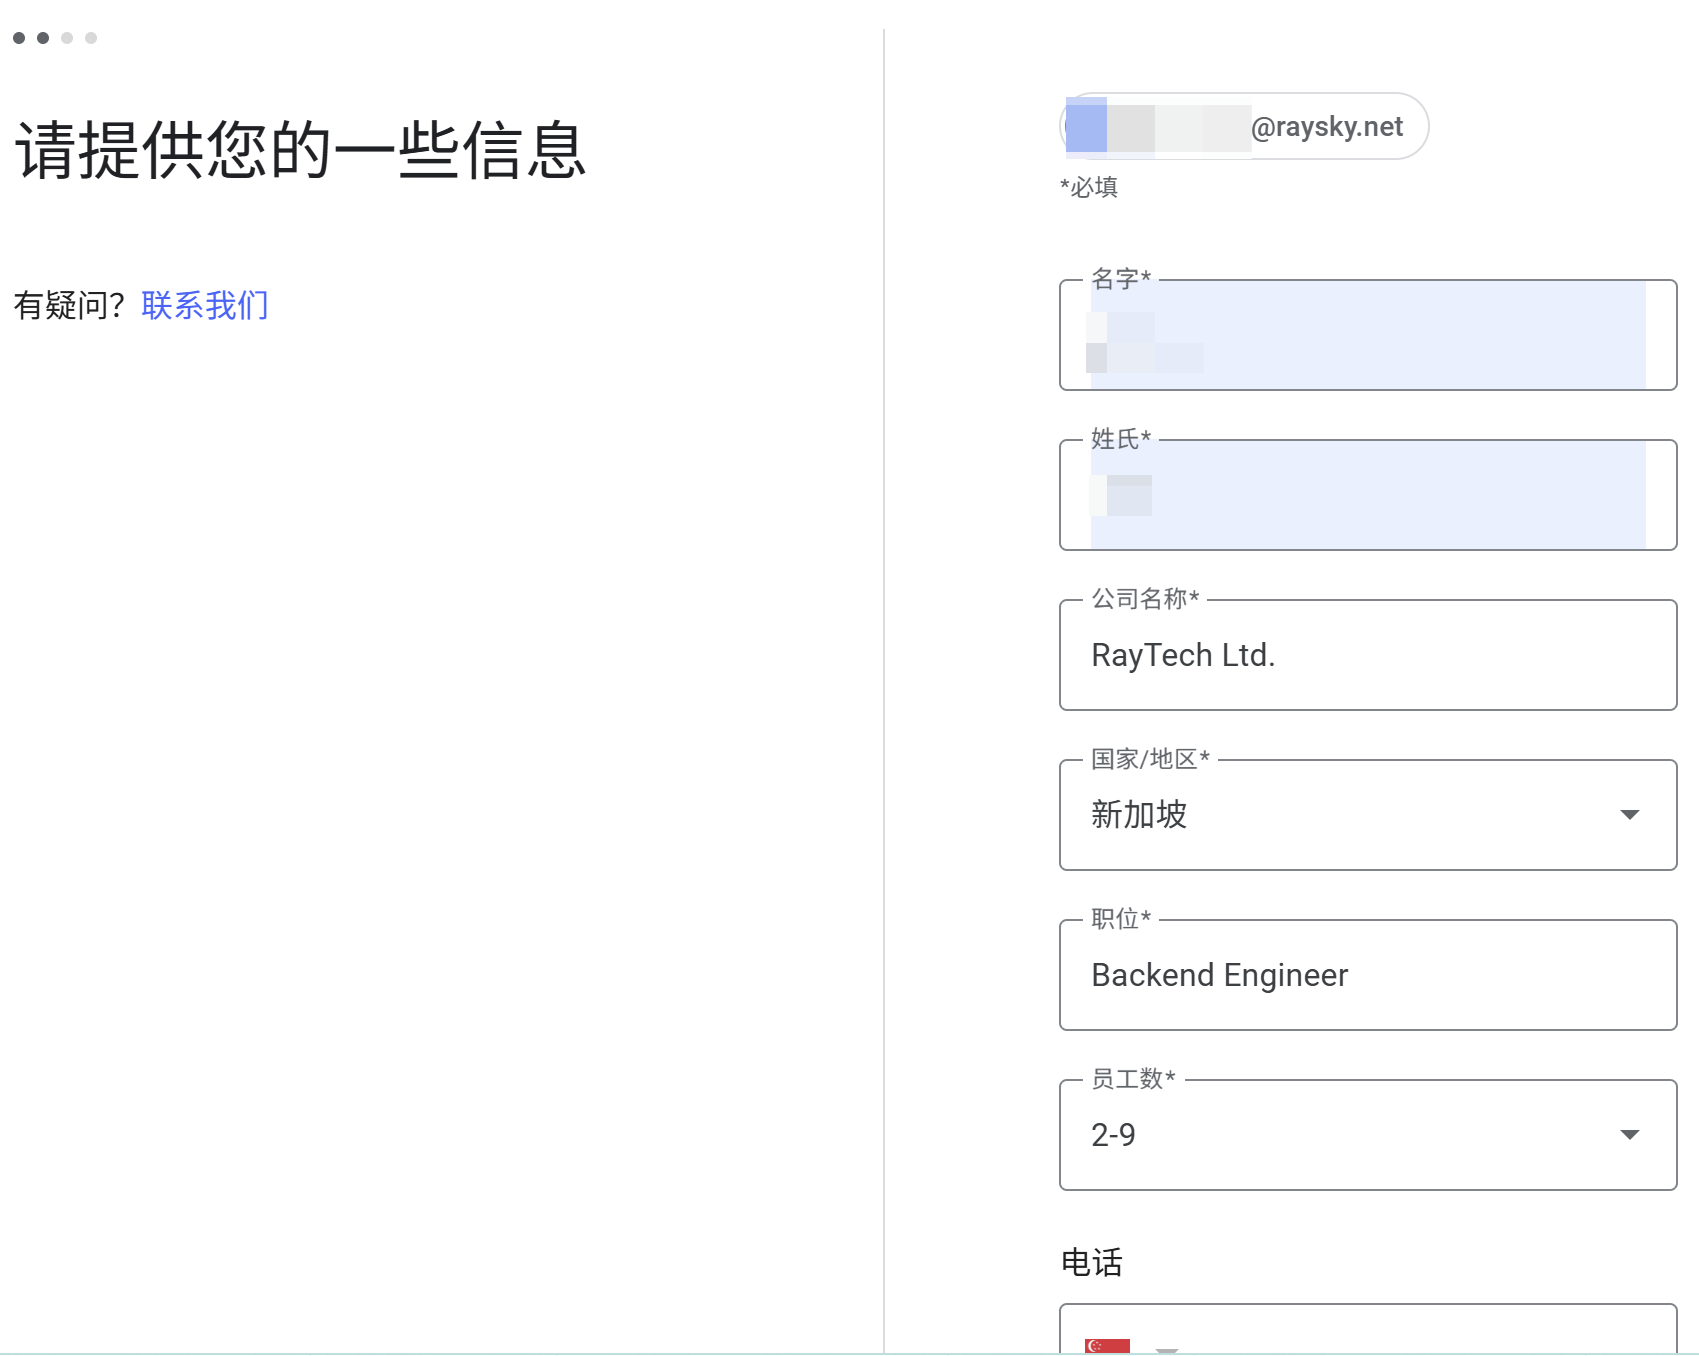The image size is (1699, 1356).
Task: Click the fourth progress step dot
Action: point(91,38)
